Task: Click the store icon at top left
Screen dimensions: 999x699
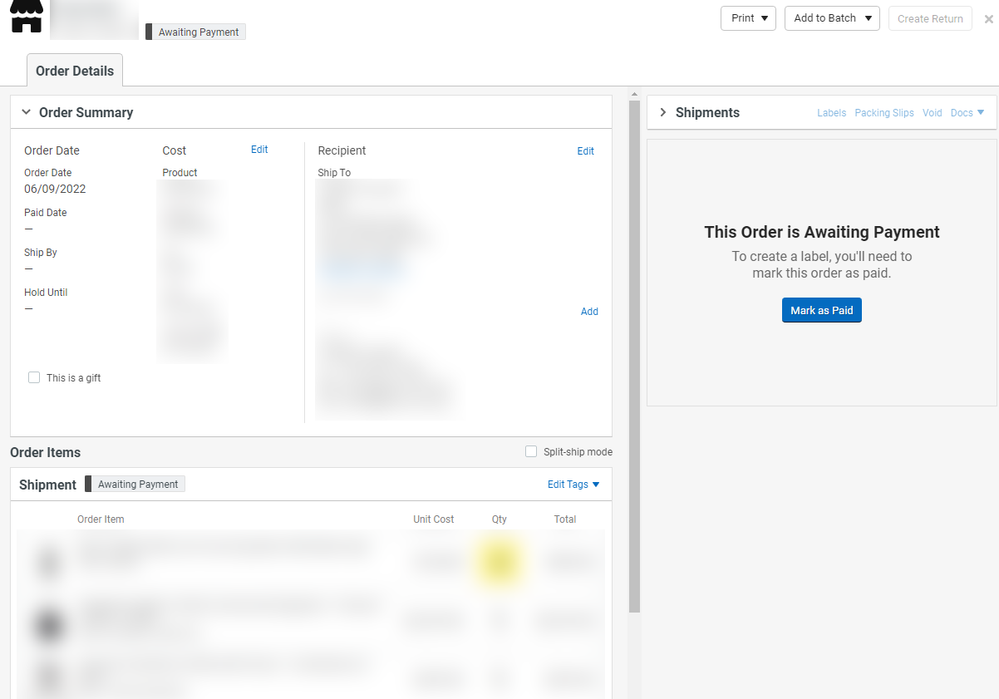Action: click(26, 16)
